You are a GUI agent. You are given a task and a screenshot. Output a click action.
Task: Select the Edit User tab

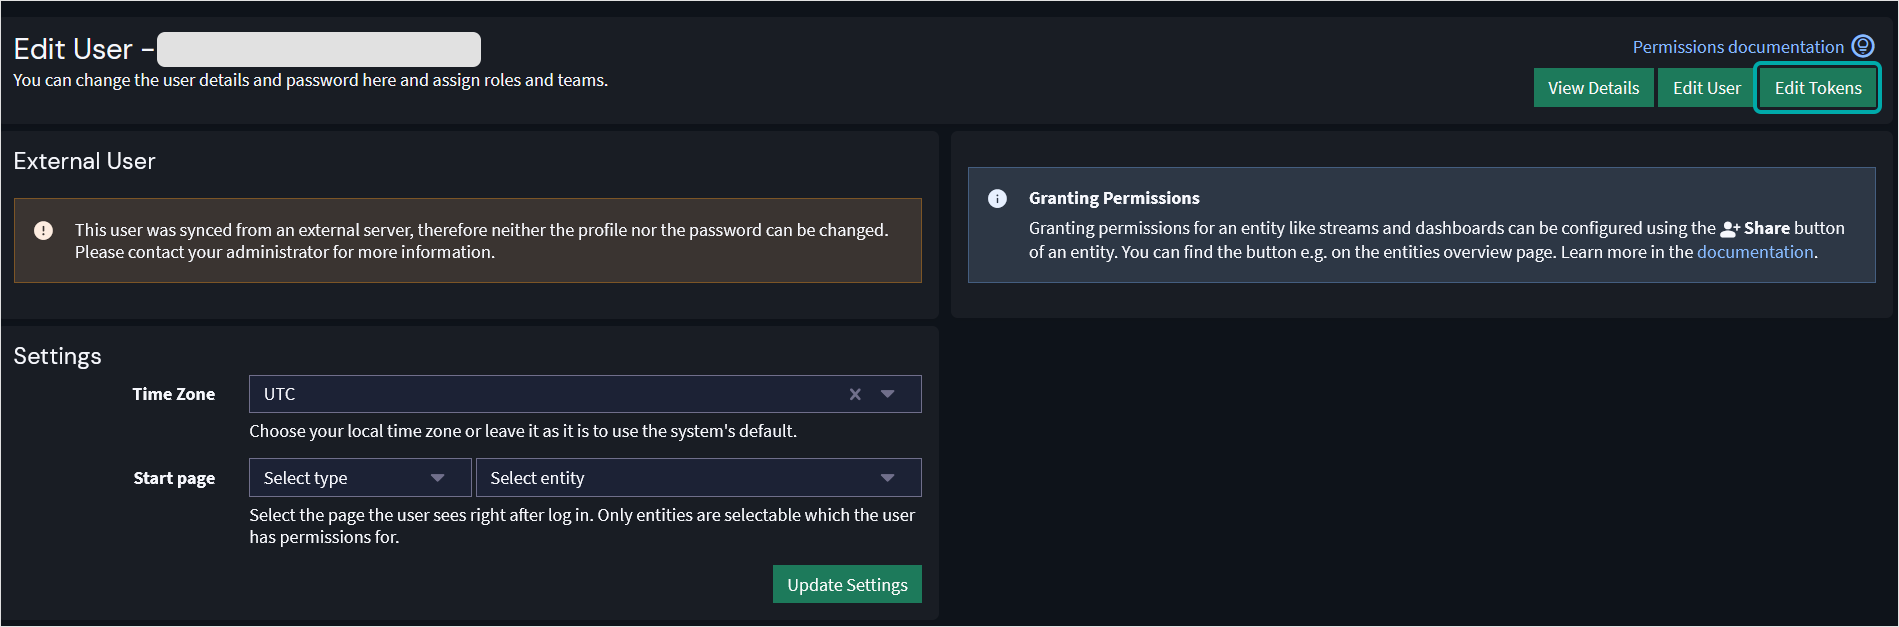pos(1706,87)
